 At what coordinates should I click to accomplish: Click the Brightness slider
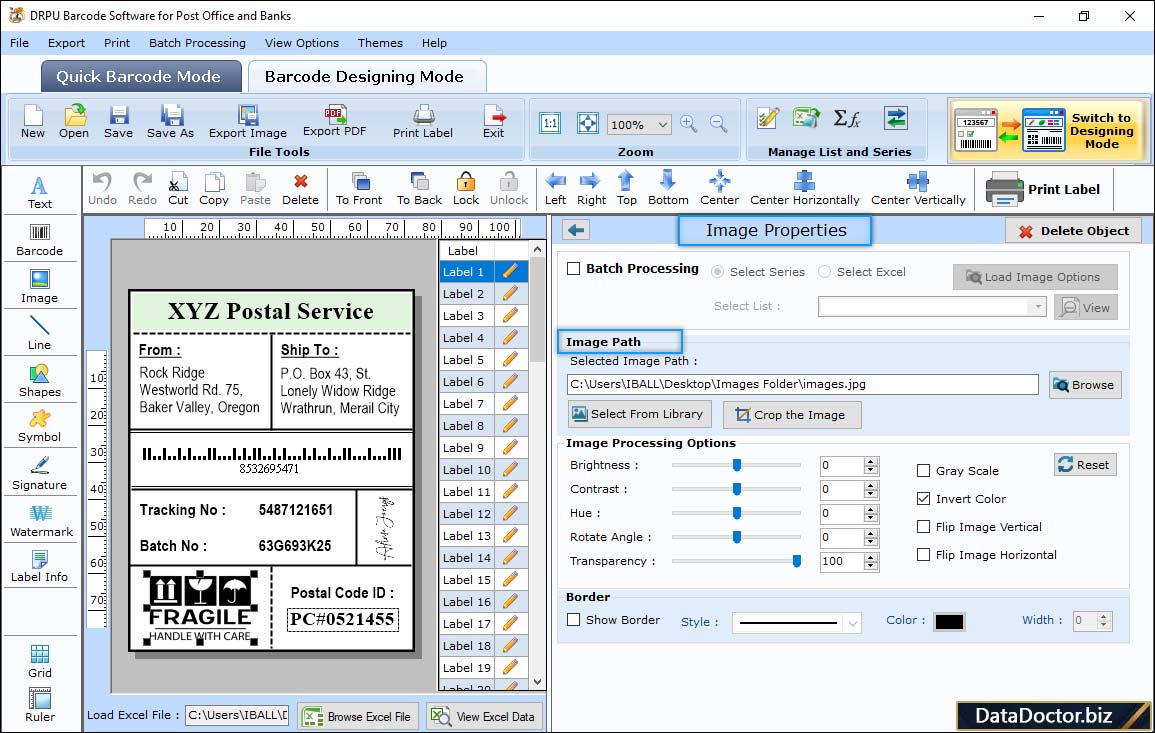[x=737, y=465]
